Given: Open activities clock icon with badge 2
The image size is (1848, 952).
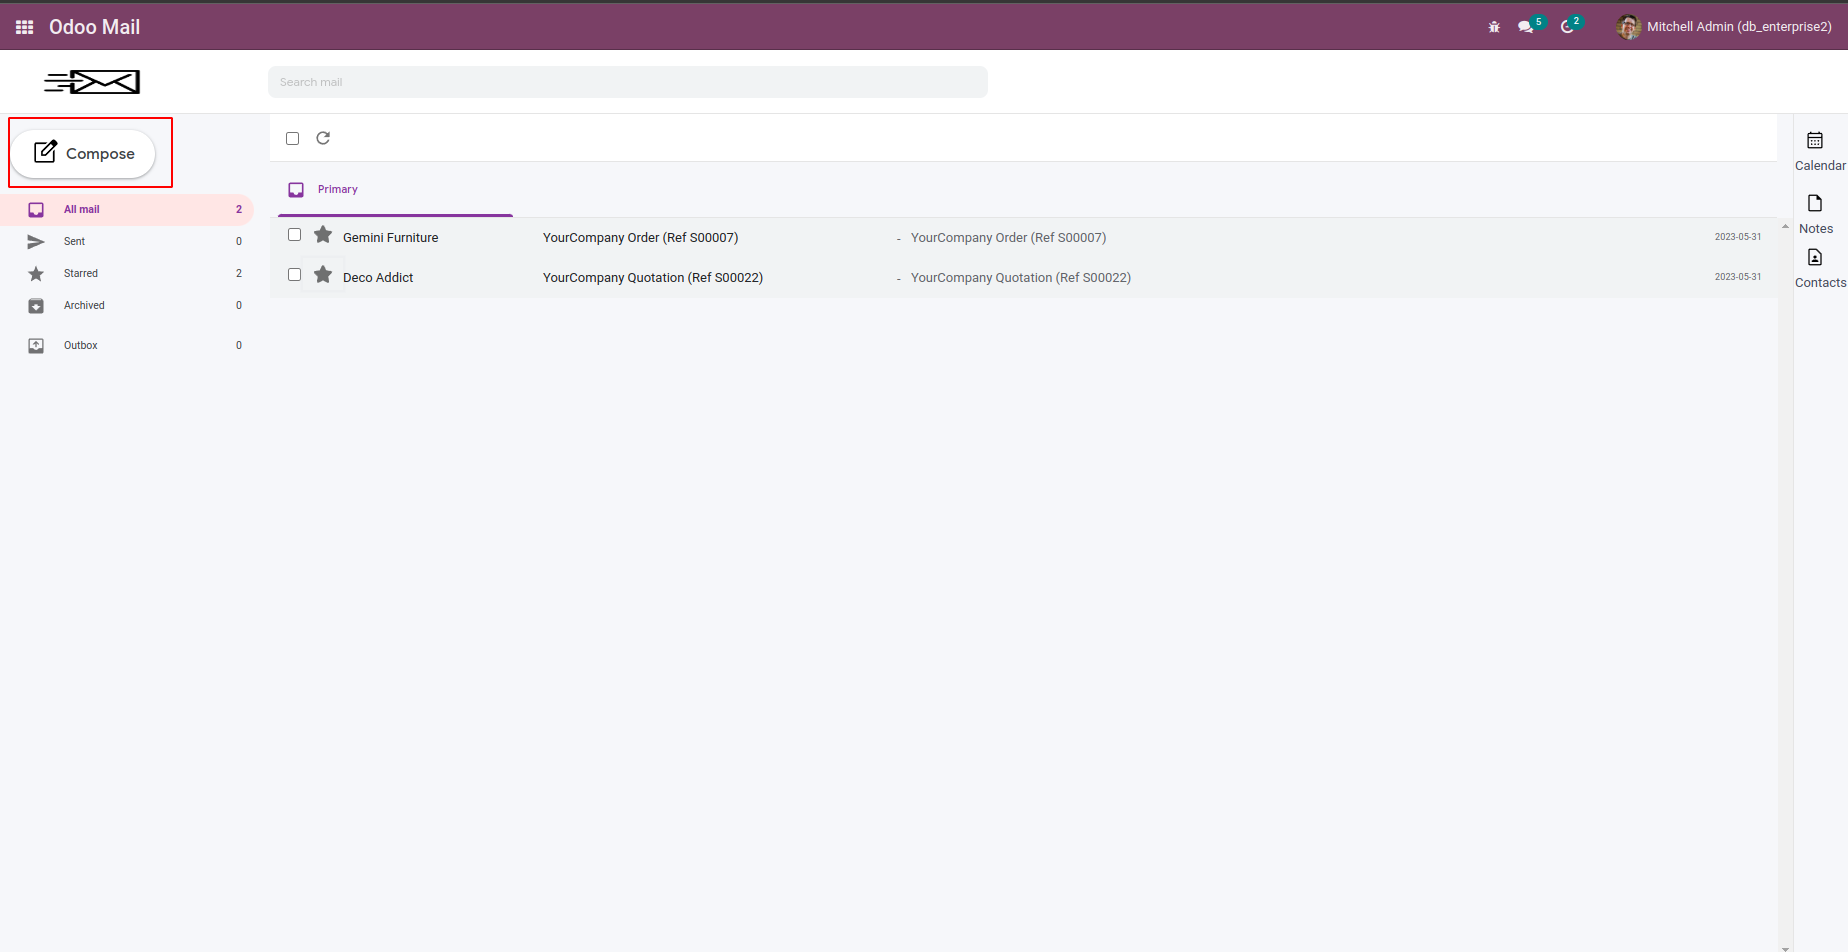Looking at the screenshot, I should point(1571,26).
